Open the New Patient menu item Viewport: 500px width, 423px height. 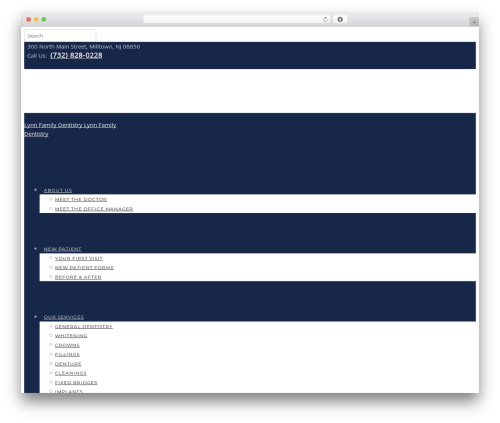(62, 249)
